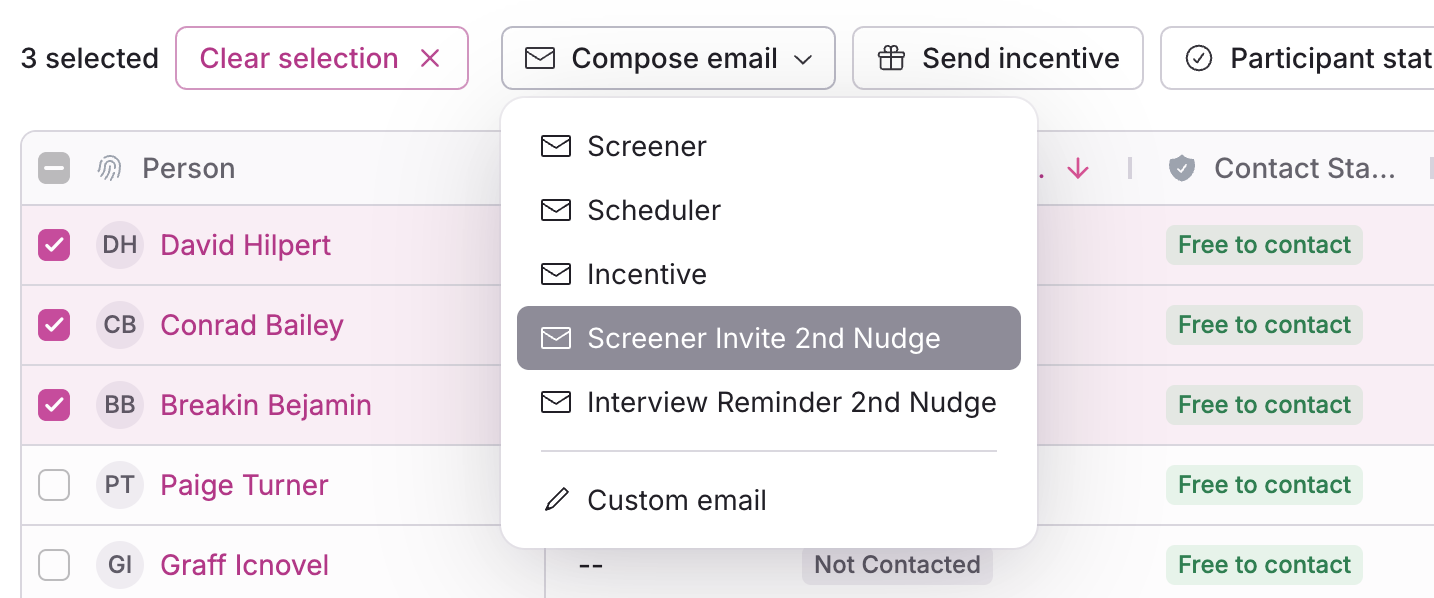Click the DH avatar for David Hilpert
The image size is (1434, 598).
tap(120, 245)
